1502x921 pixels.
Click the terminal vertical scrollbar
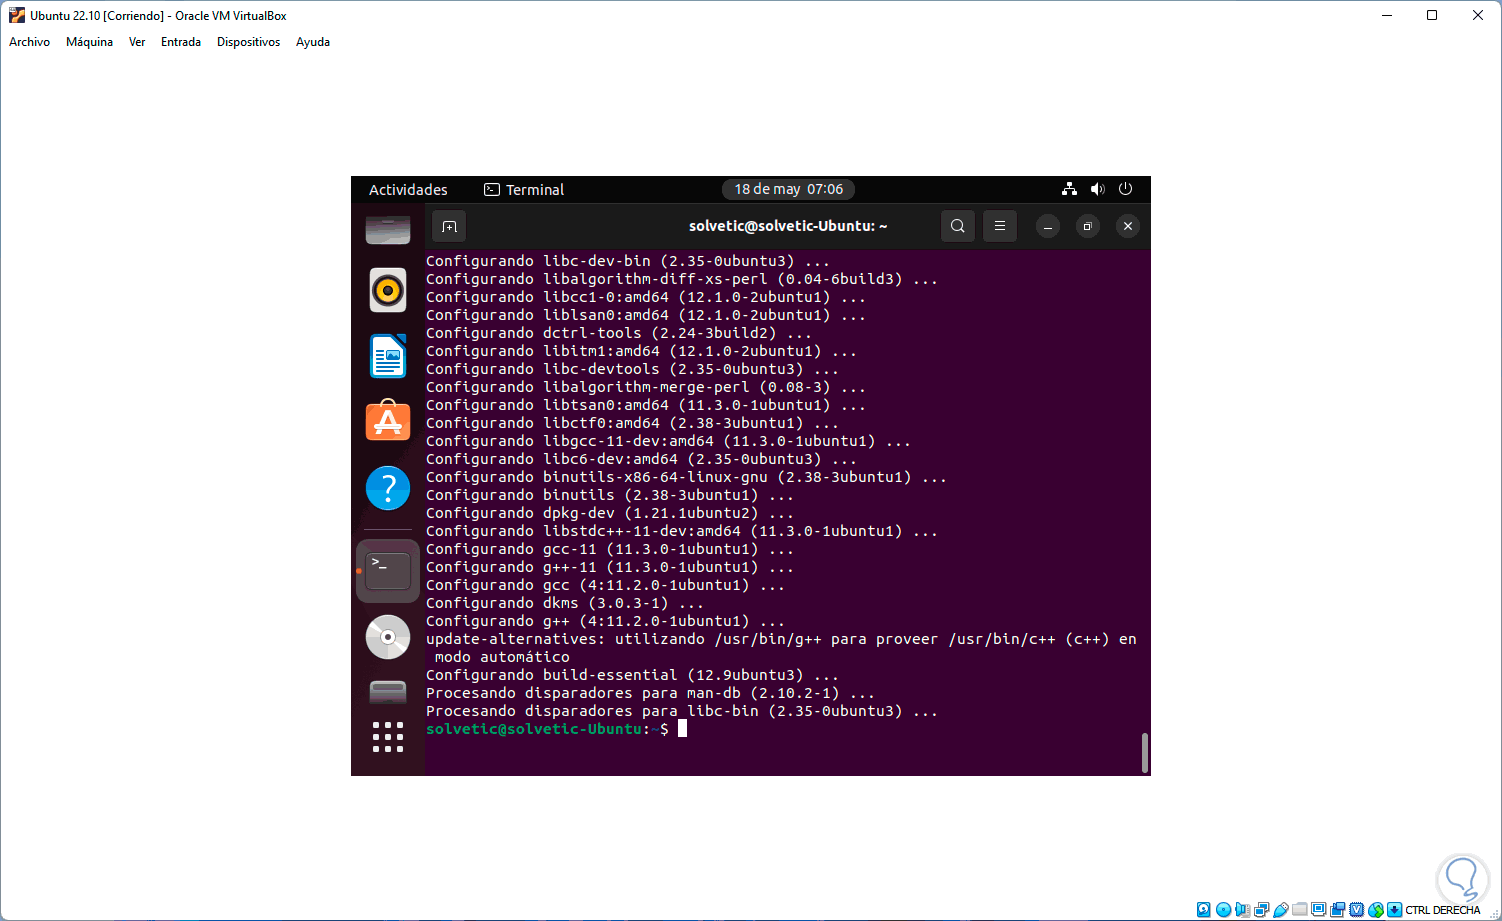pos(1144,752)
